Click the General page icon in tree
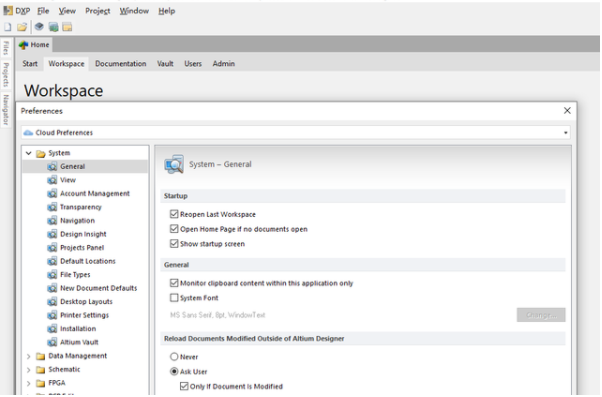 coord(52,167)
